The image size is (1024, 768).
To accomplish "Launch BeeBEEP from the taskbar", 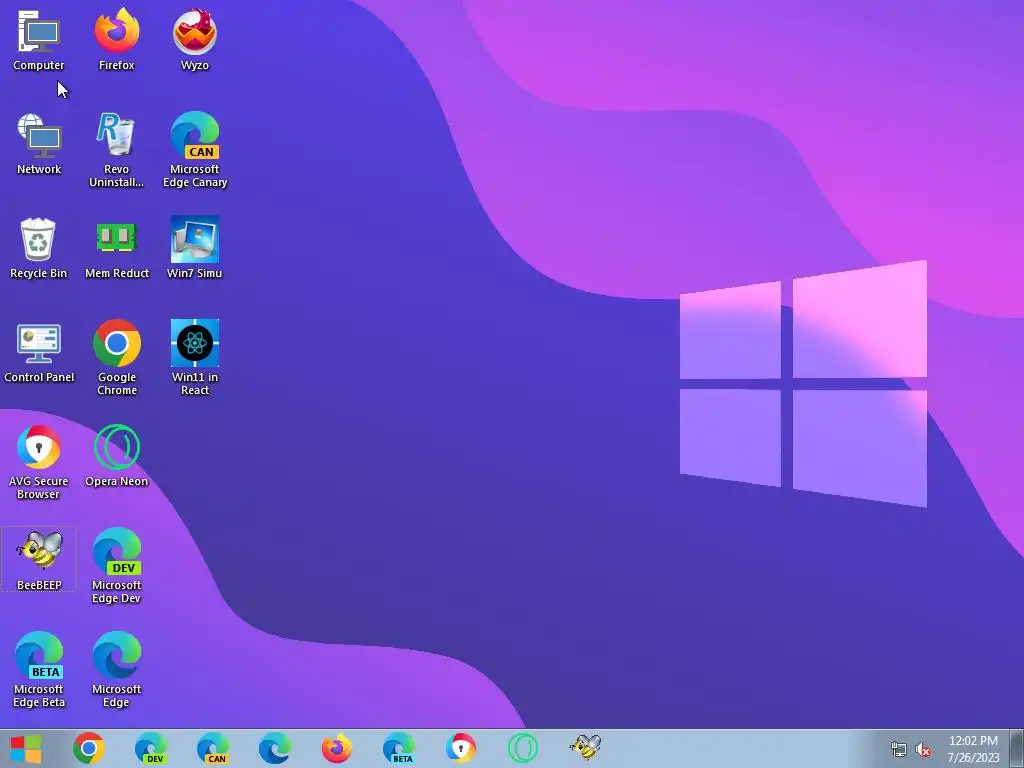I will 585,747.
